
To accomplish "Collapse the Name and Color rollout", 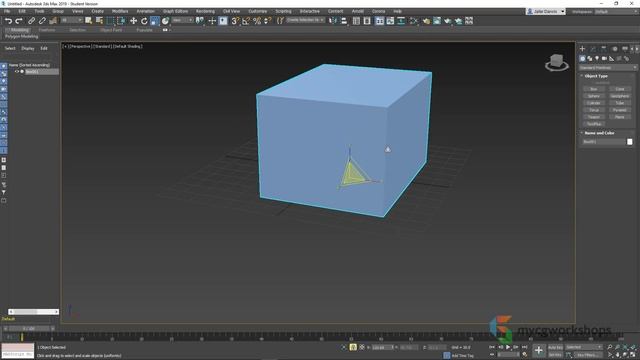I will 599,133.
